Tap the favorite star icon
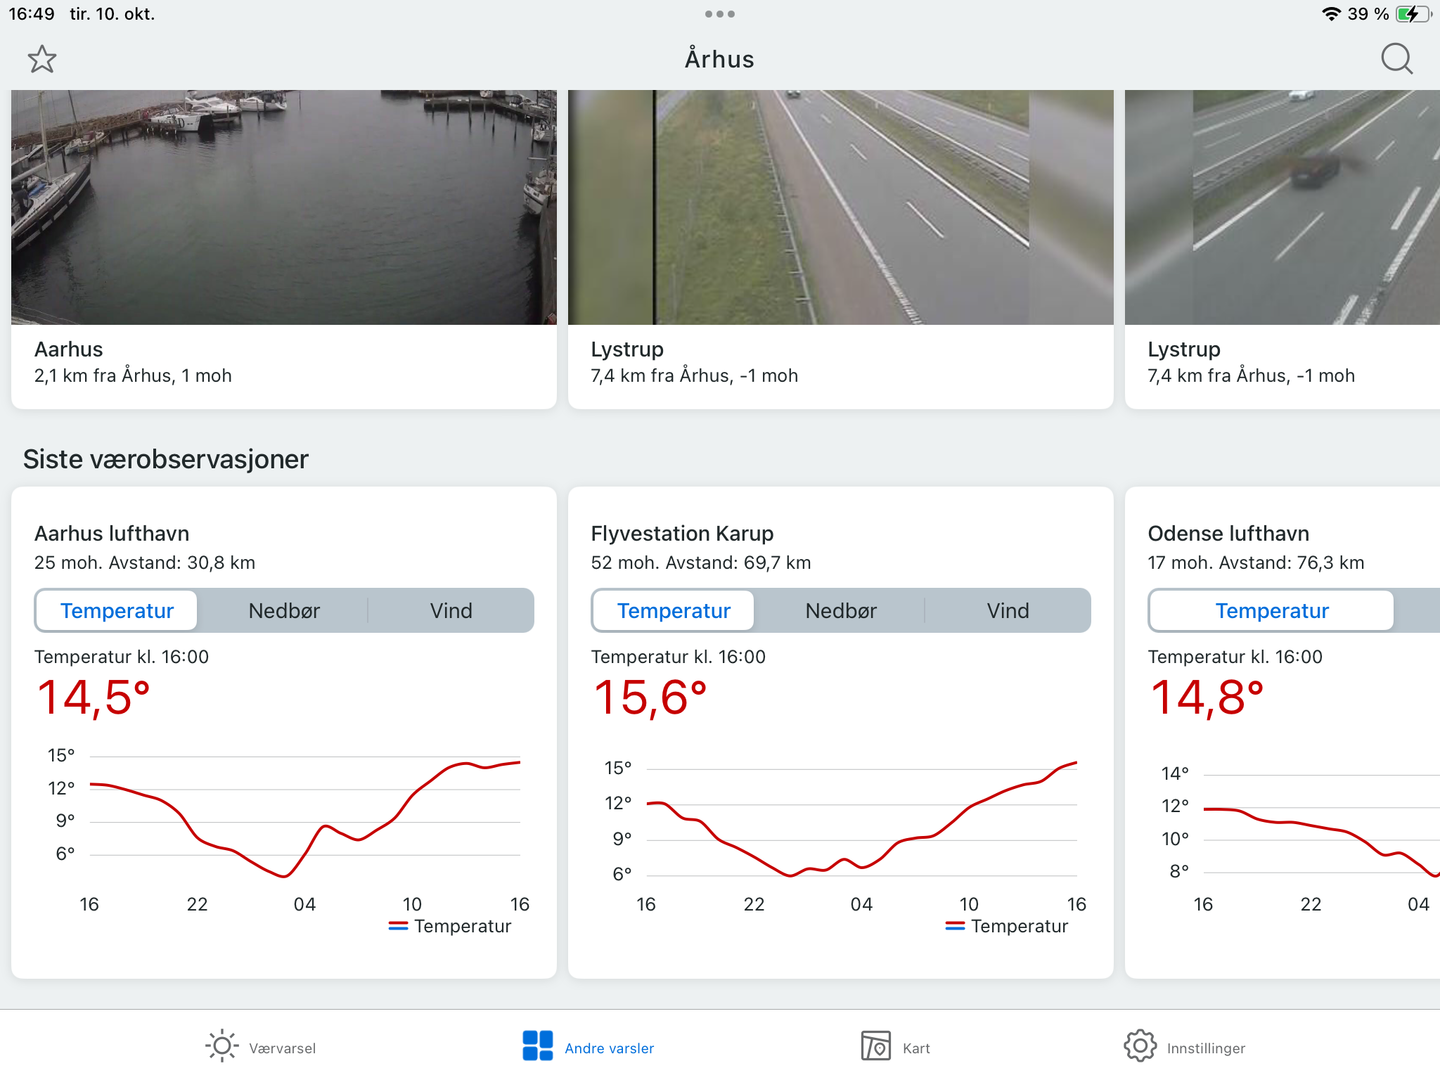Image resolution: width=1440 pixels, height=1080 pixels. 42,59
